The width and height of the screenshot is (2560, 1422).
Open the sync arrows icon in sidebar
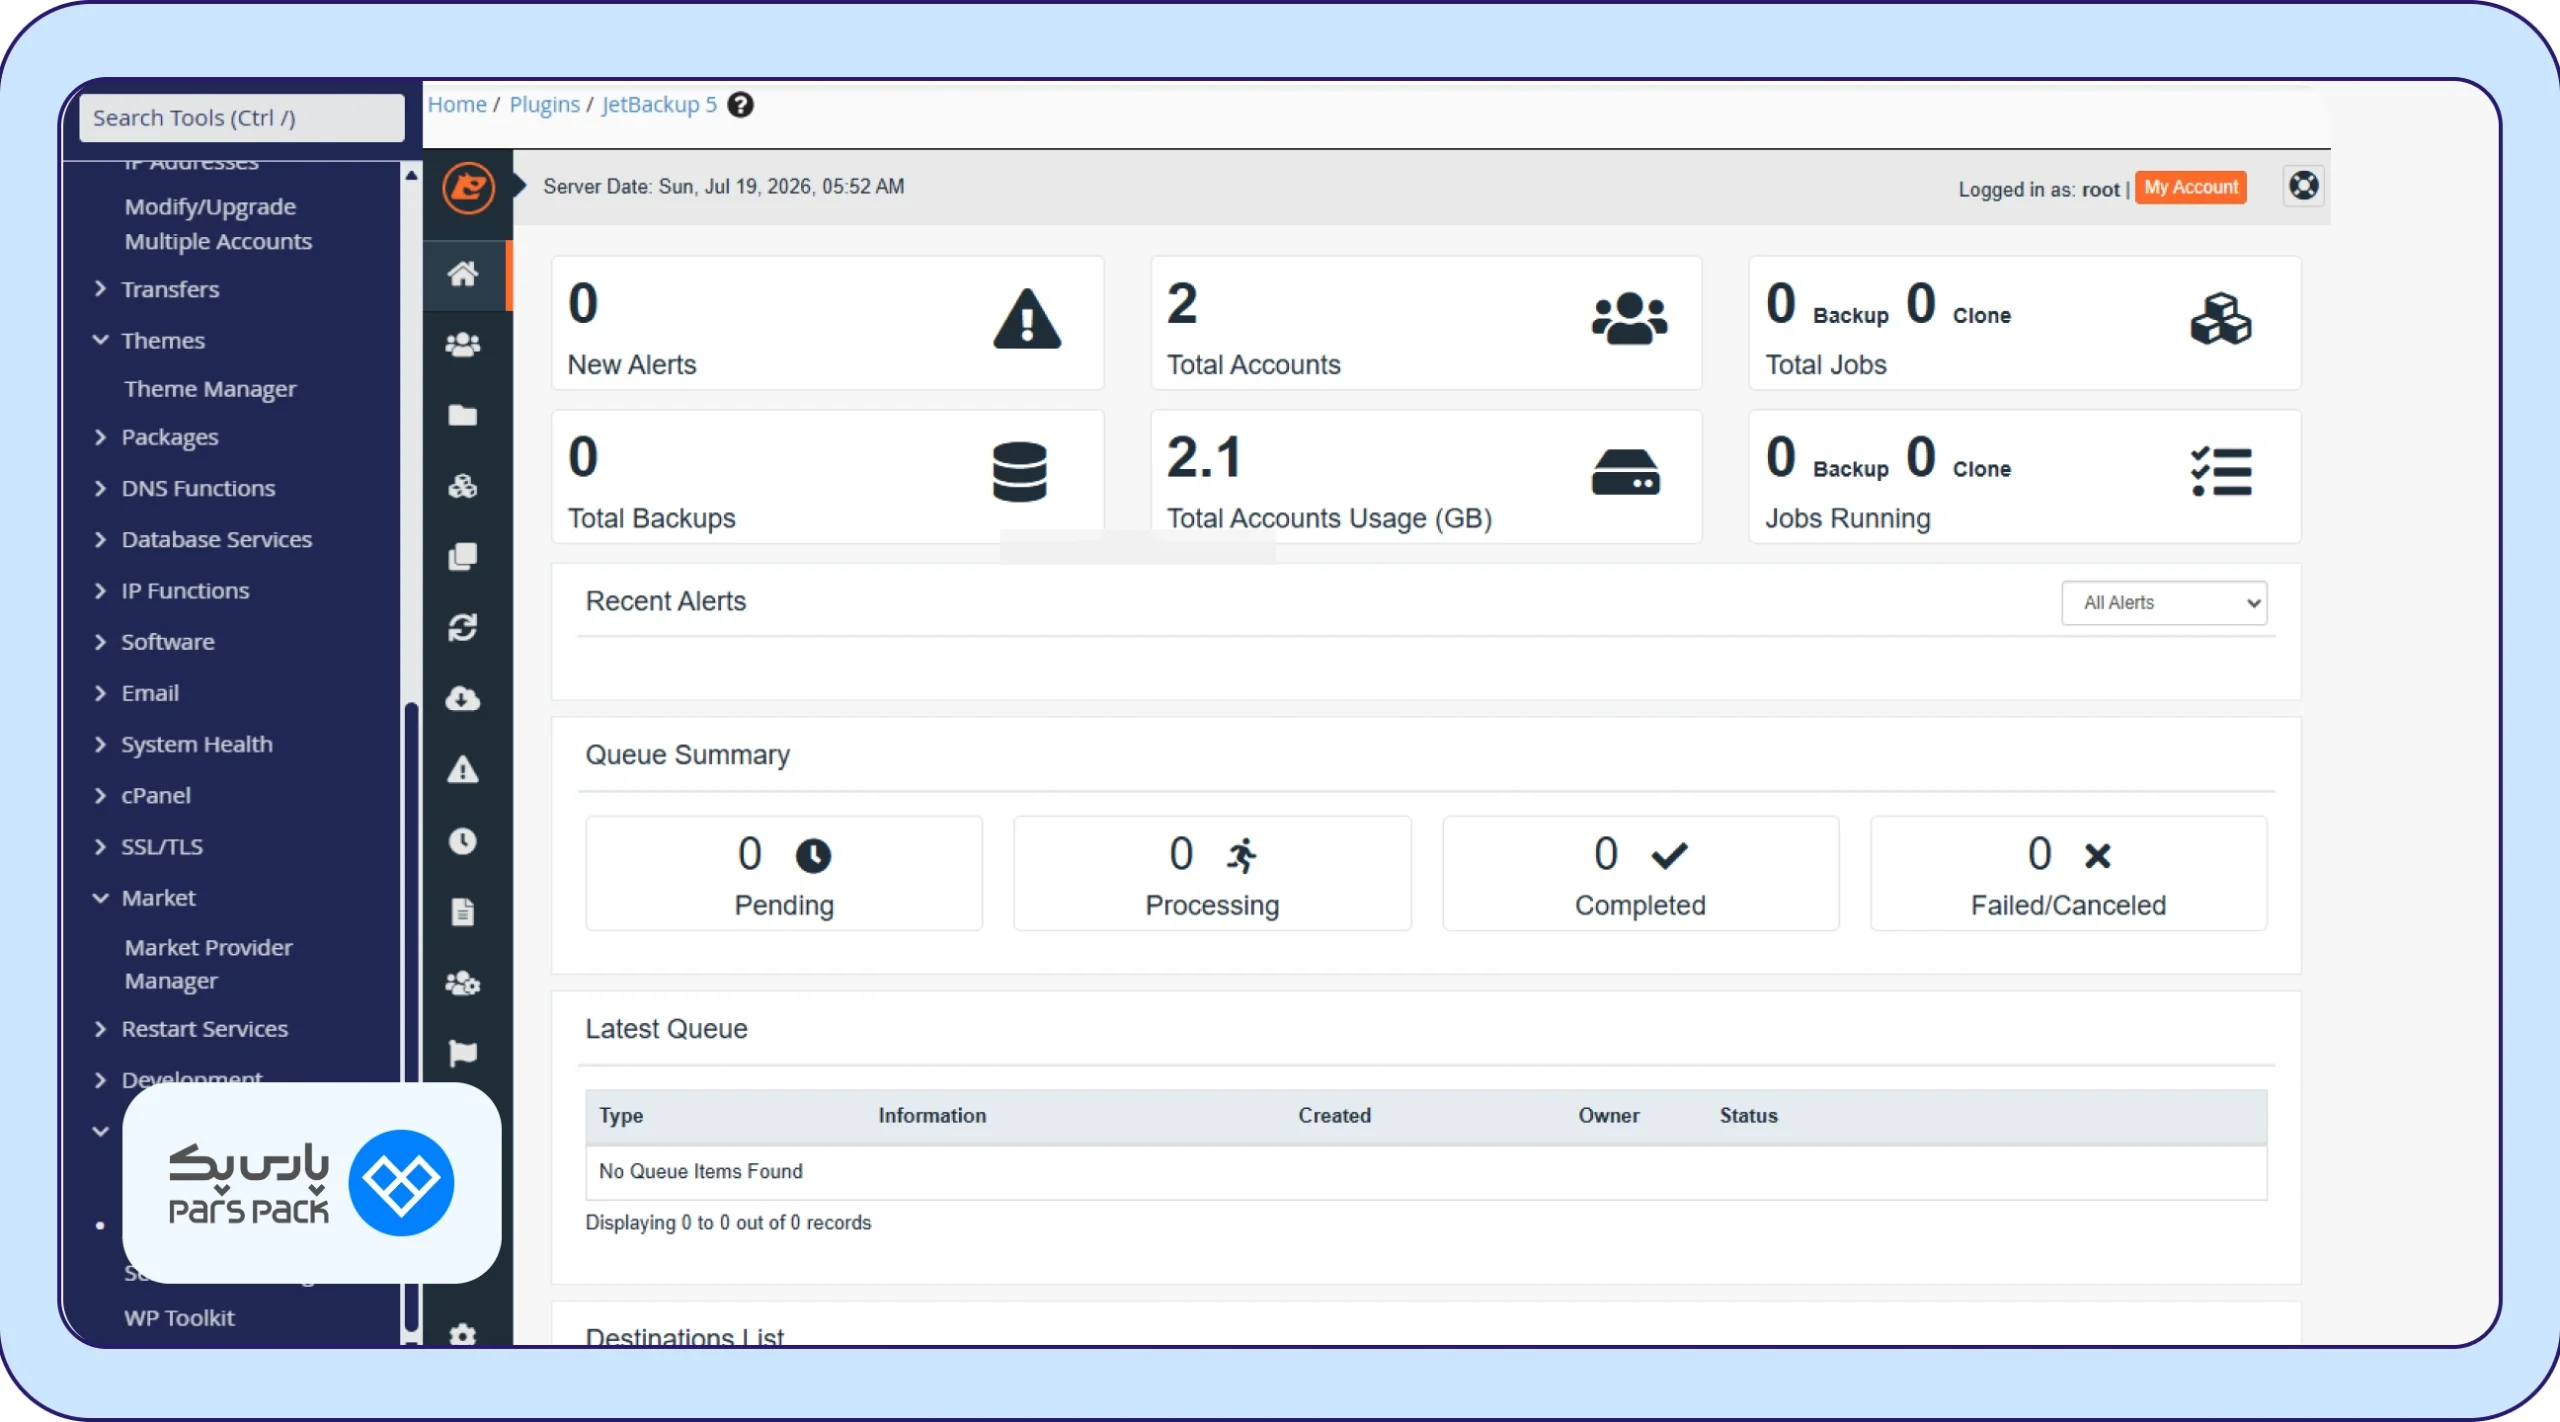462,628
